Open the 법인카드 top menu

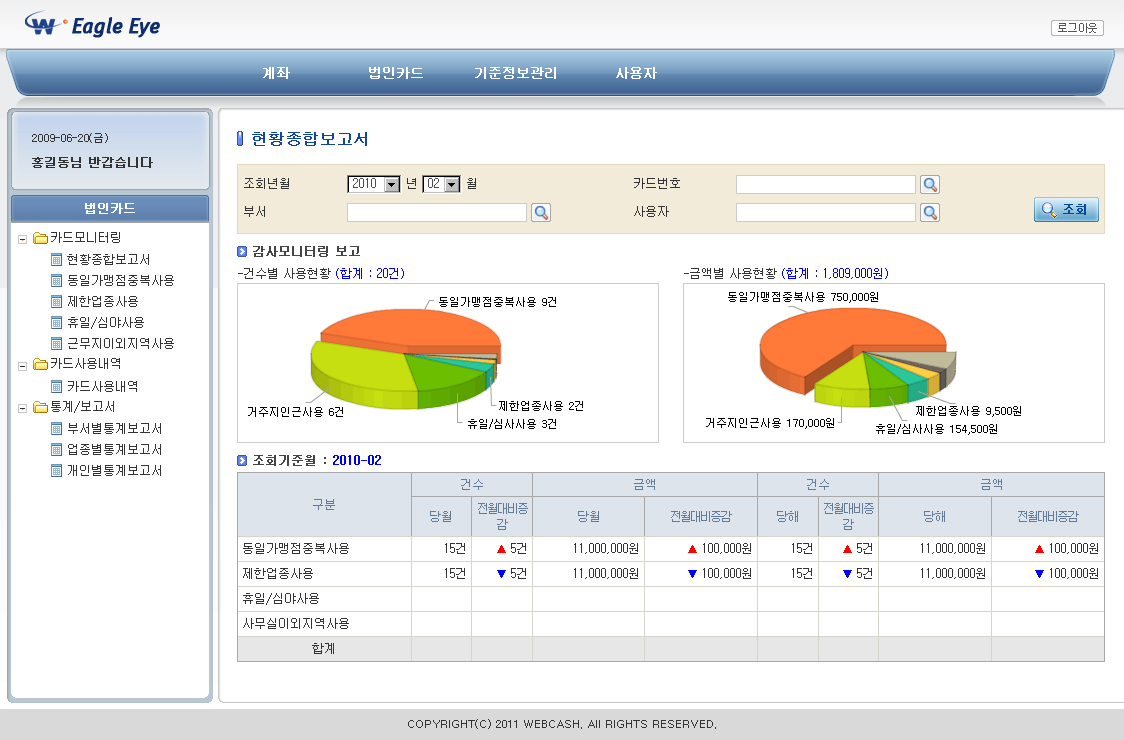(x=395, y=73)
